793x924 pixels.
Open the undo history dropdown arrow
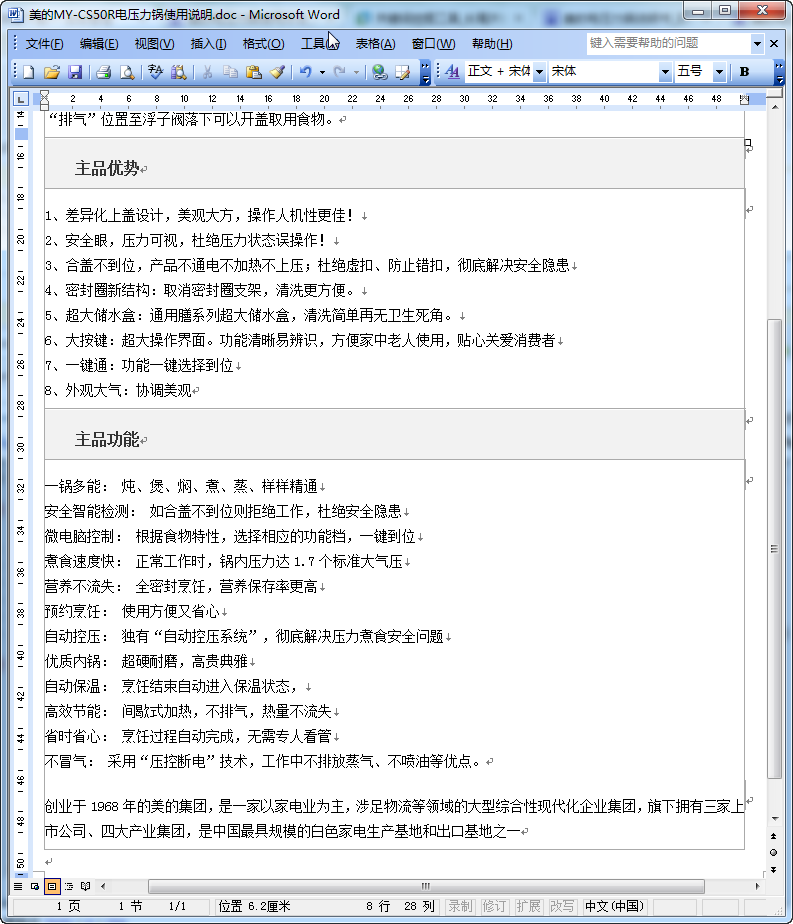click(322, 72)
